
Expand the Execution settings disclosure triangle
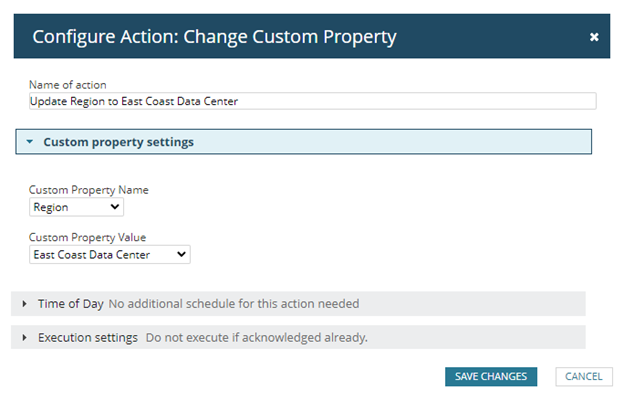coord(24,338)
